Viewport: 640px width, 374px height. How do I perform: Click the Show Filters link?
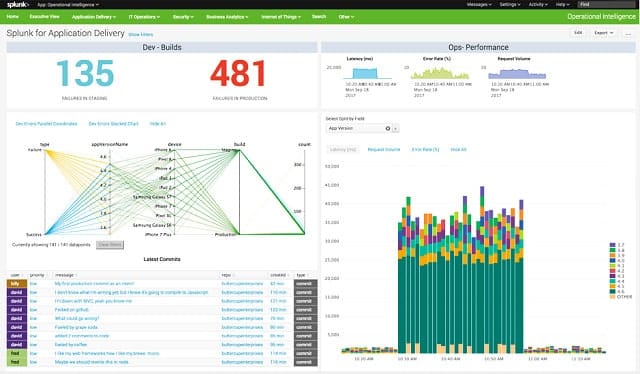coord(140,35)
